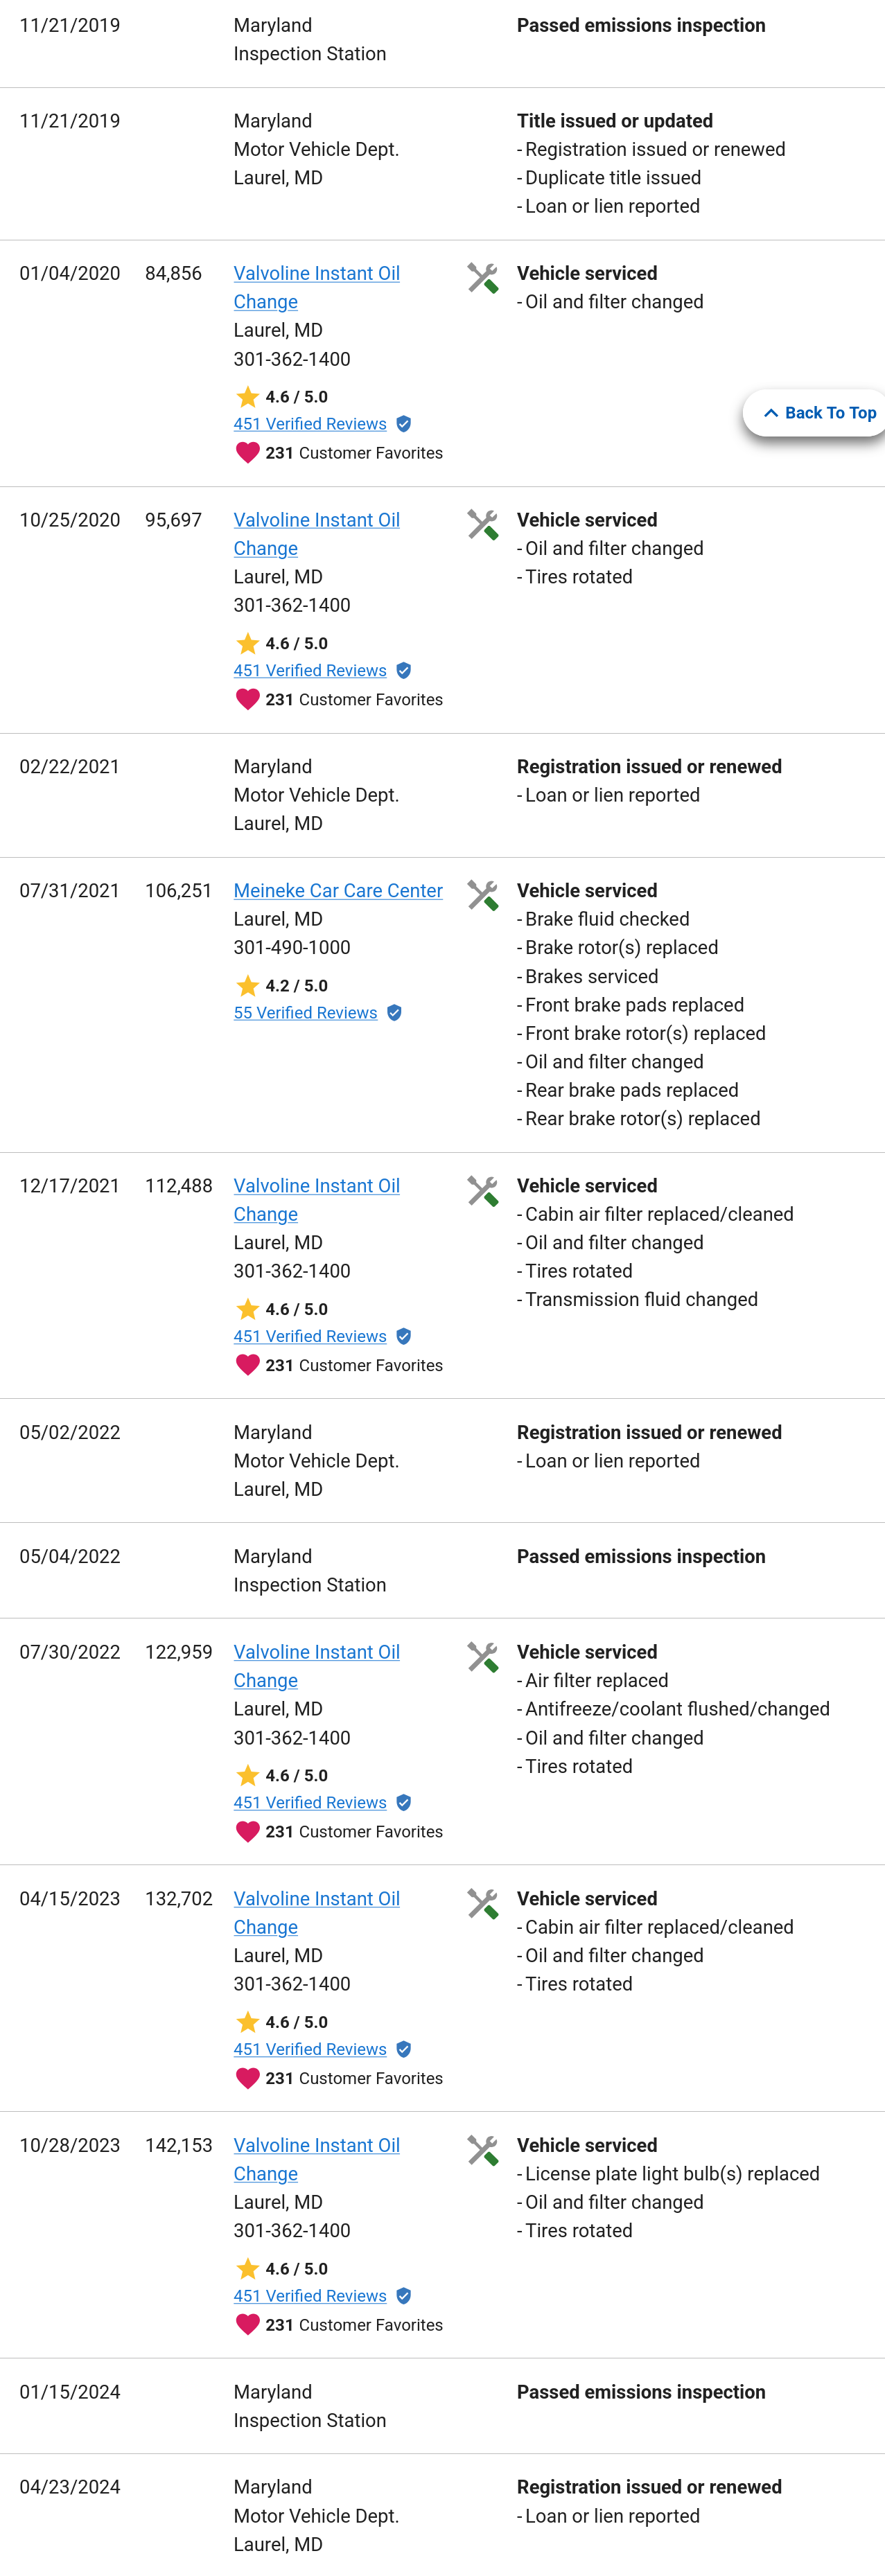This screenshot has height=2576, width=885.
Task: Click verified shield badge beside 55 Verified Reviews
Action: [x=394, y=1013]
